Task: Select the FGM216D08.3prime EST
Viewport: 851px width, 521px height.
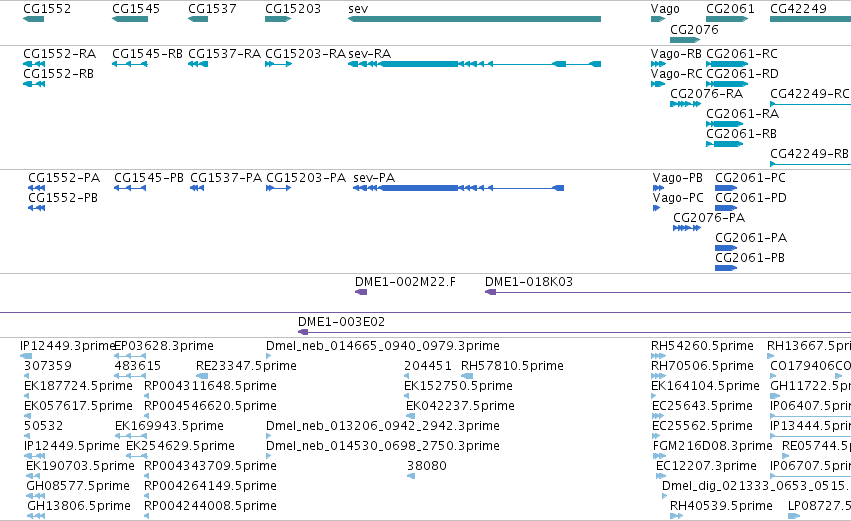Action: [x=659, y=456]
